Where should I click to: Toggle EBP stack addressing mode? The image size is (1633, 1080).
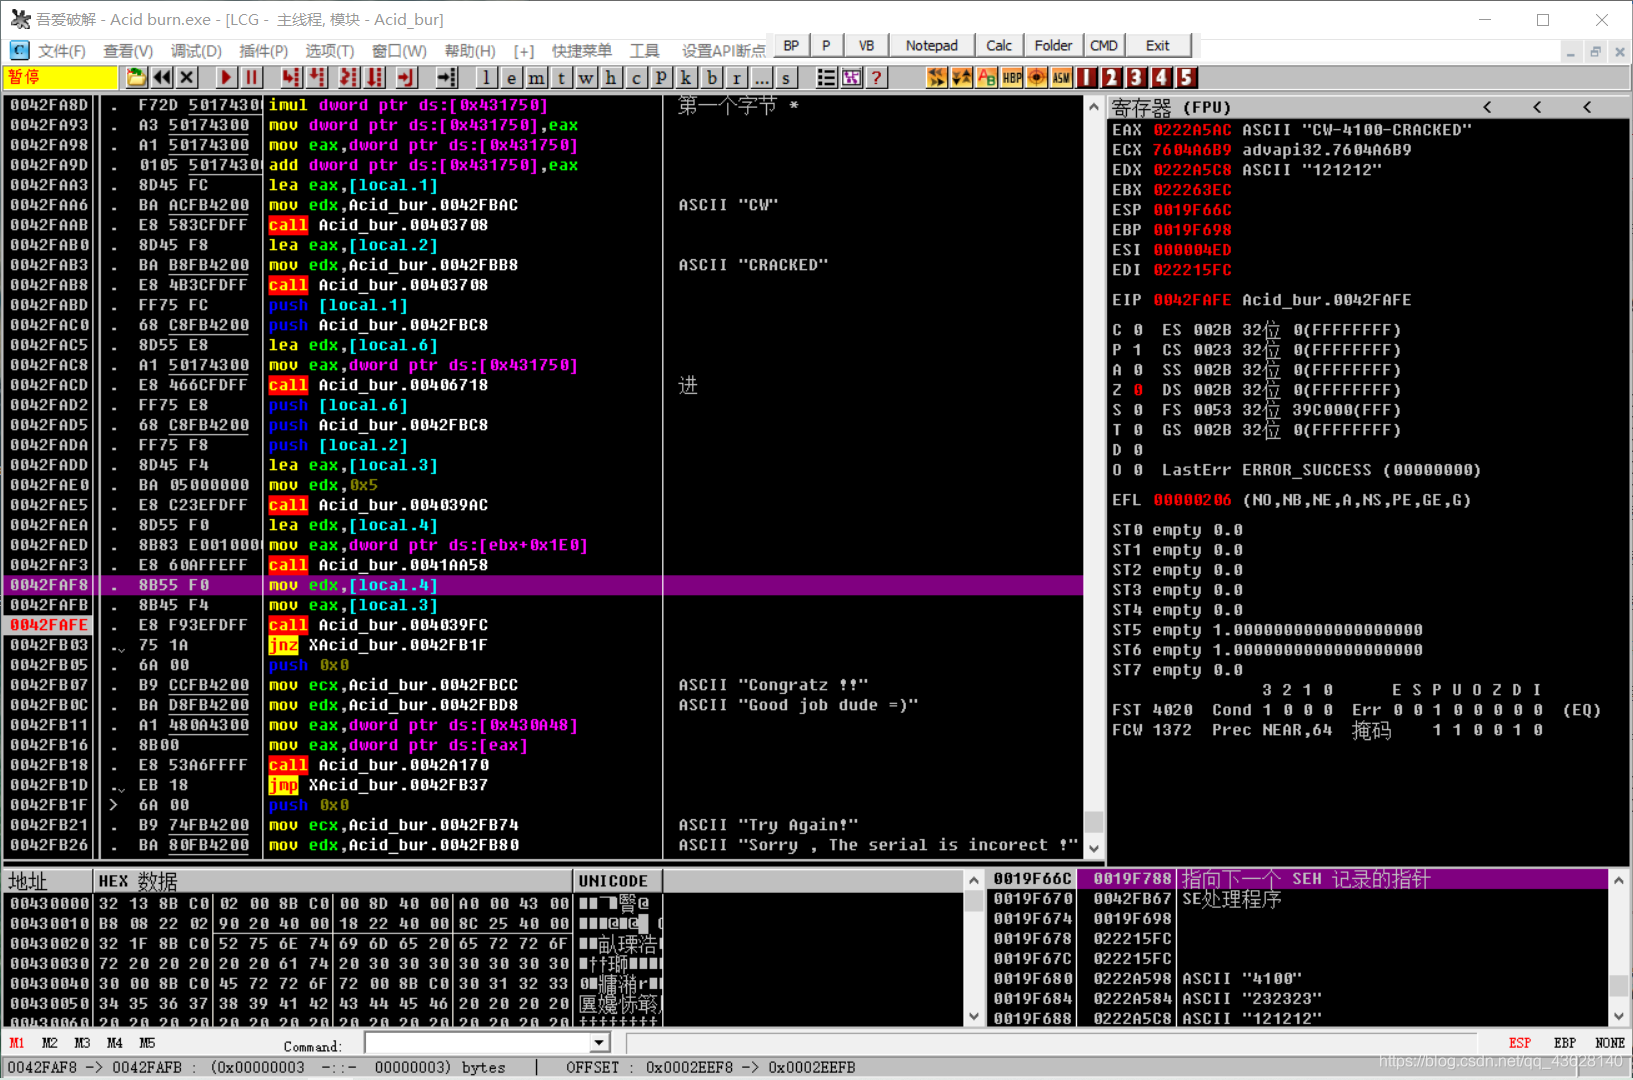tap(1565, 1043)
